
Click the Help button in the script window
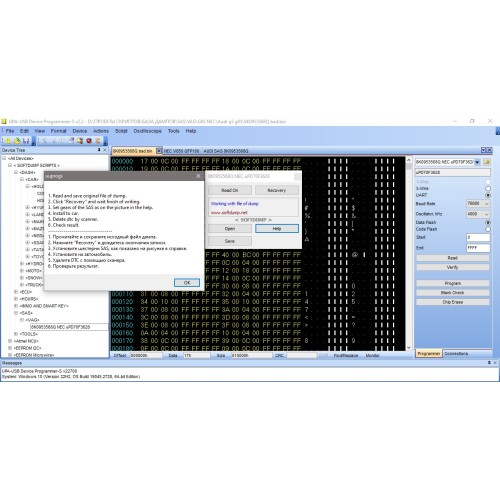(x=277, y=229)
